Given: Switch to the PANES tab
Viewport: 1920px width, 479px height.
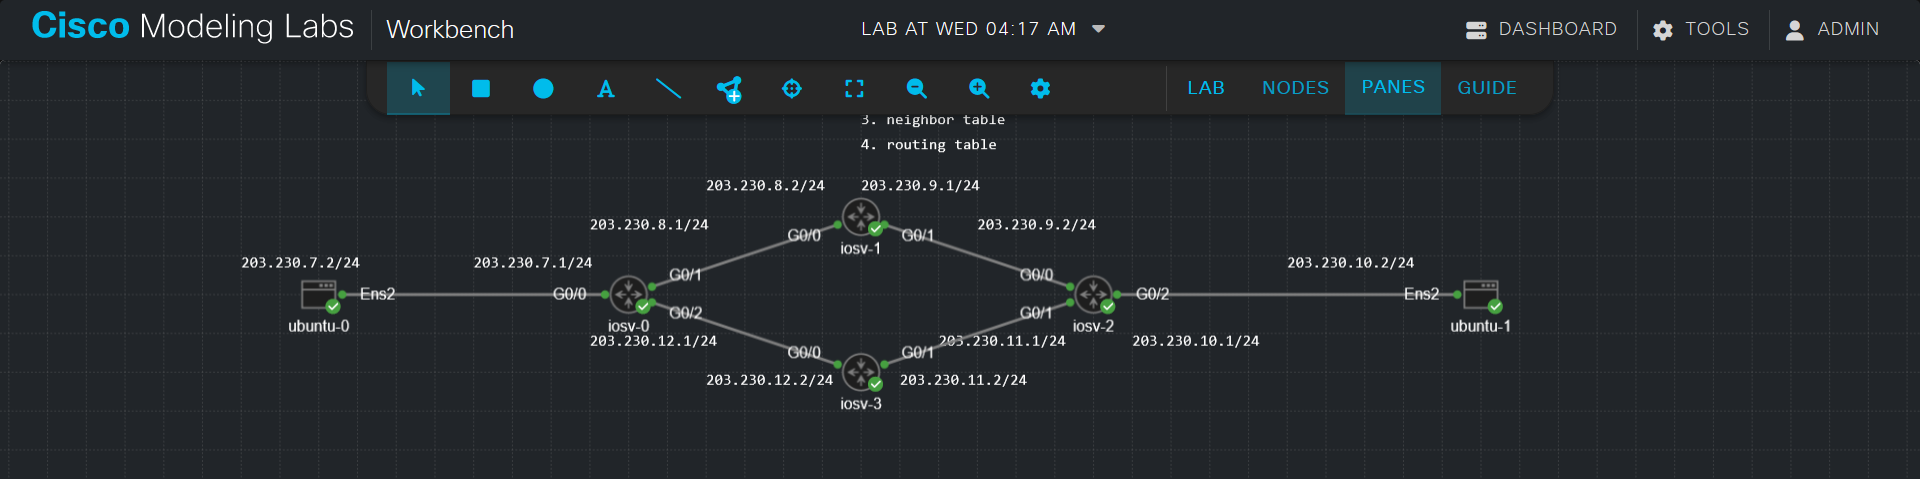Looking at the screenshot, I should (1393, 88).
